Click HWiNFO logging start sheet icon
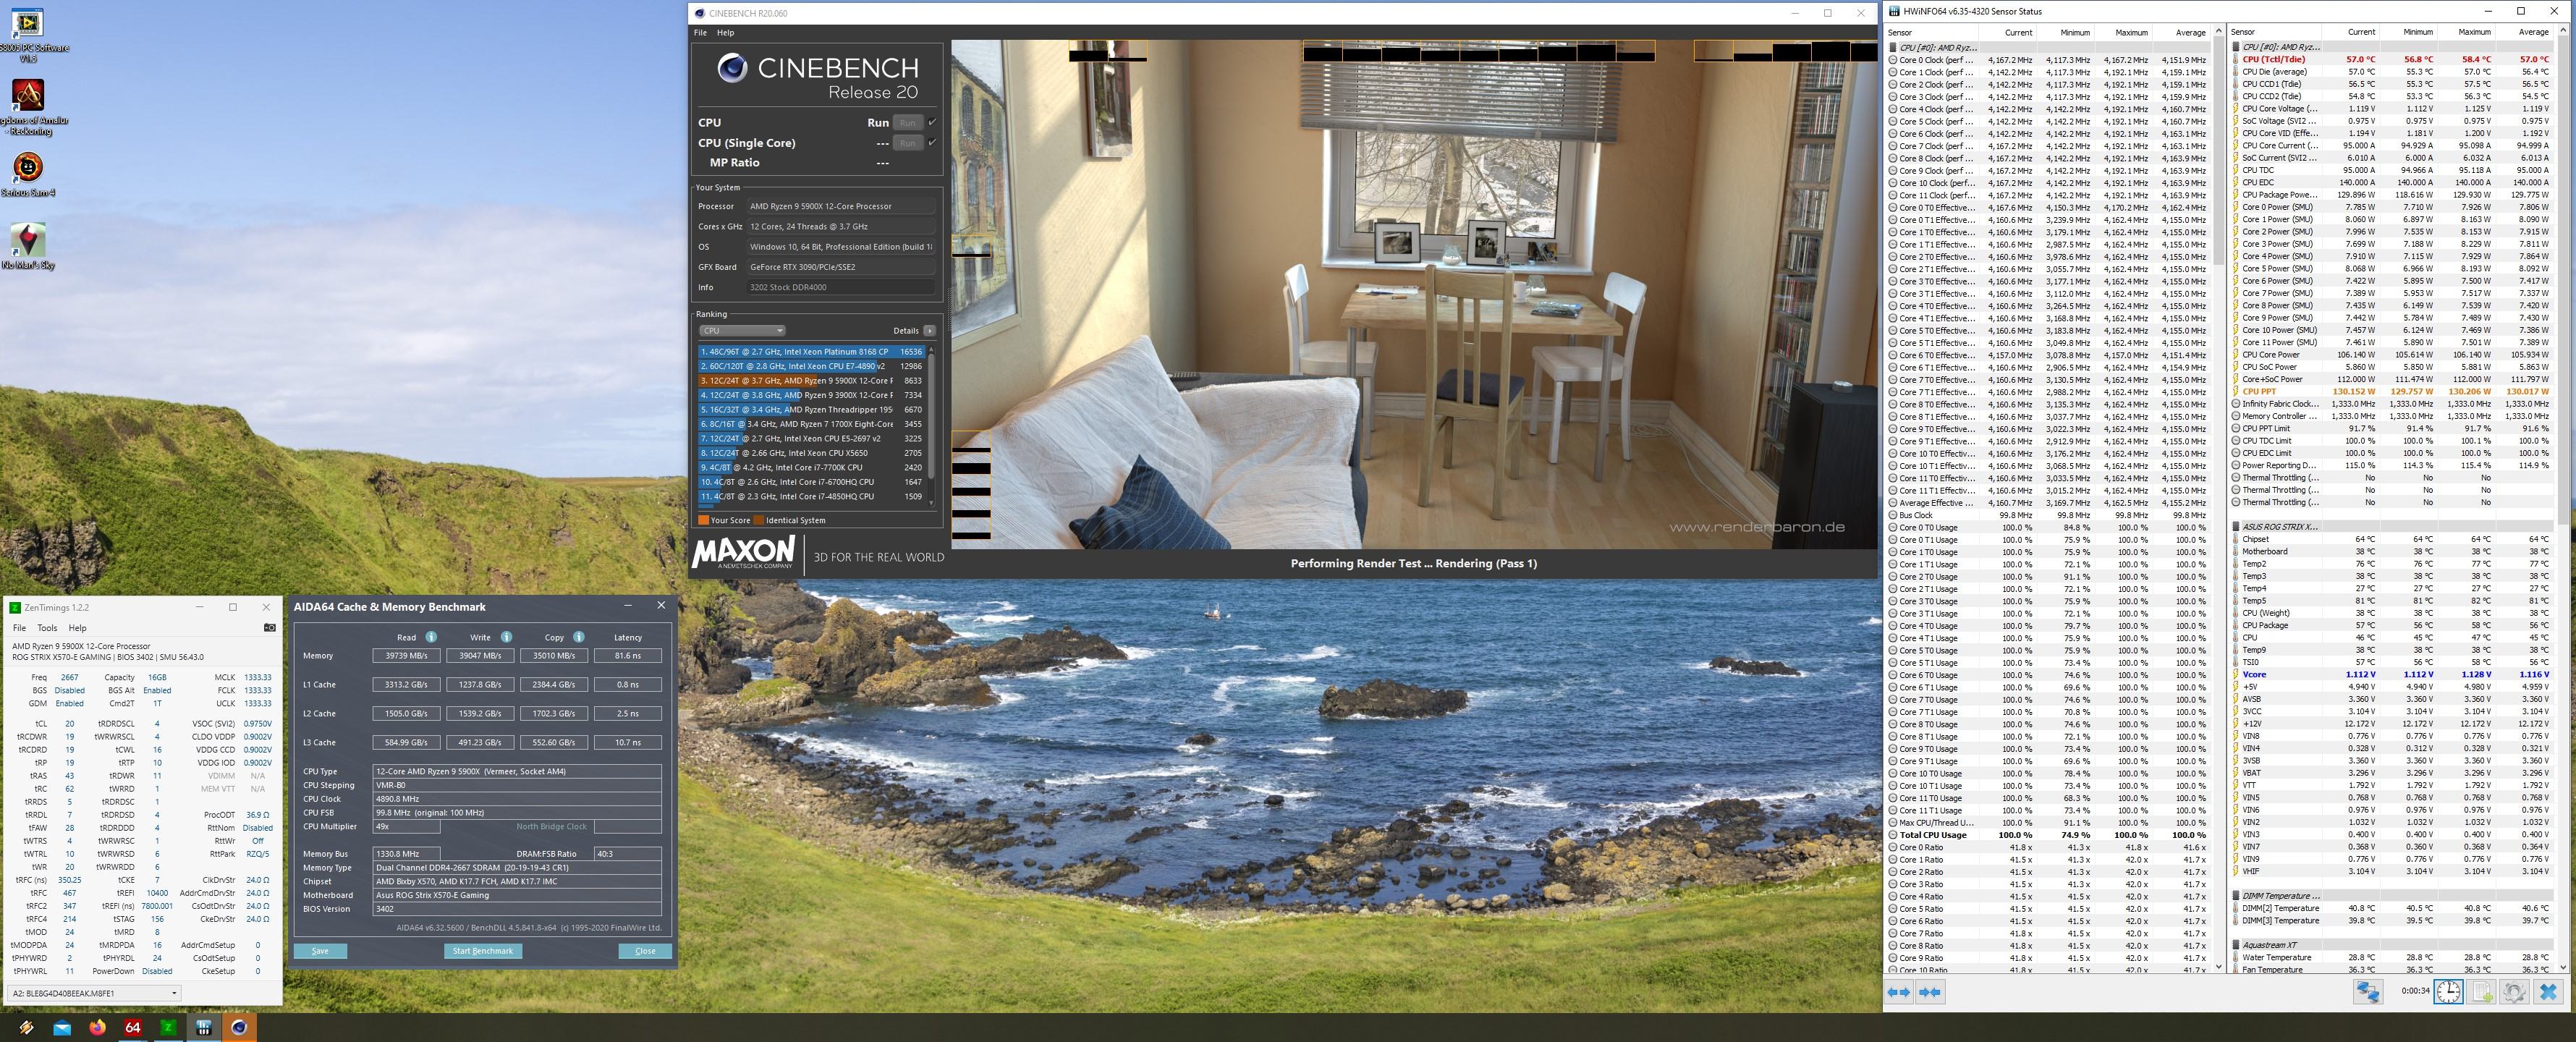This screenshot has height=1042, width=2576. (x=2481, y=991)
